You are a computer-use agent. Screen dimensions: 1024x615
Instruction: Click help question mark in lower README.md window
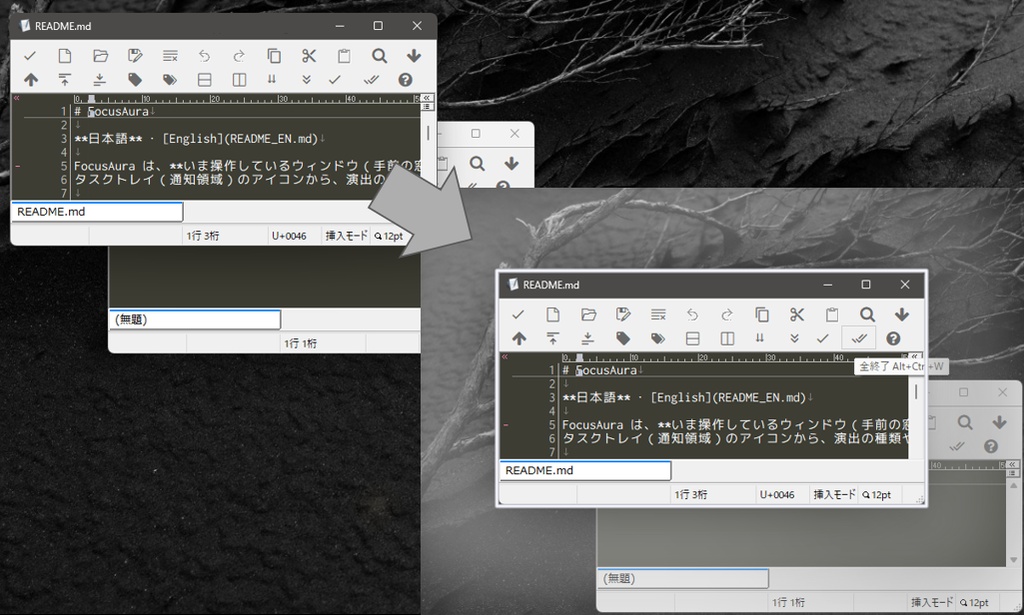click(x=893, y=338)
